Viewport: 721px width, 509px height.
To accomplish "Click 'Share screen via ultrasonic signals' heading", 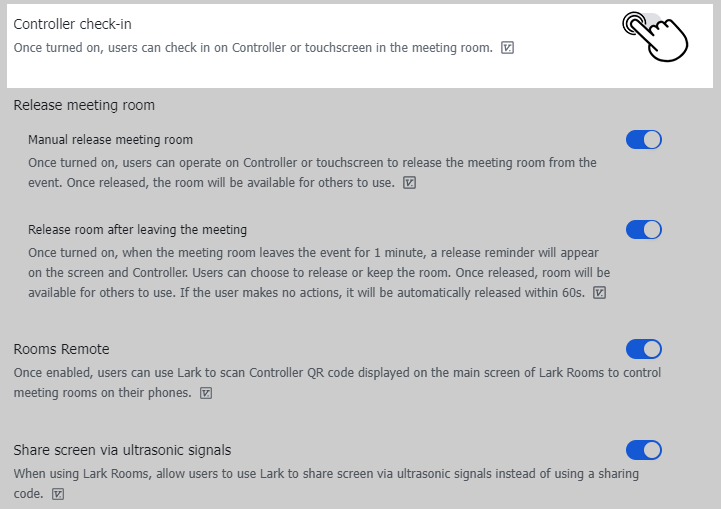I will (x=122, y=450).
